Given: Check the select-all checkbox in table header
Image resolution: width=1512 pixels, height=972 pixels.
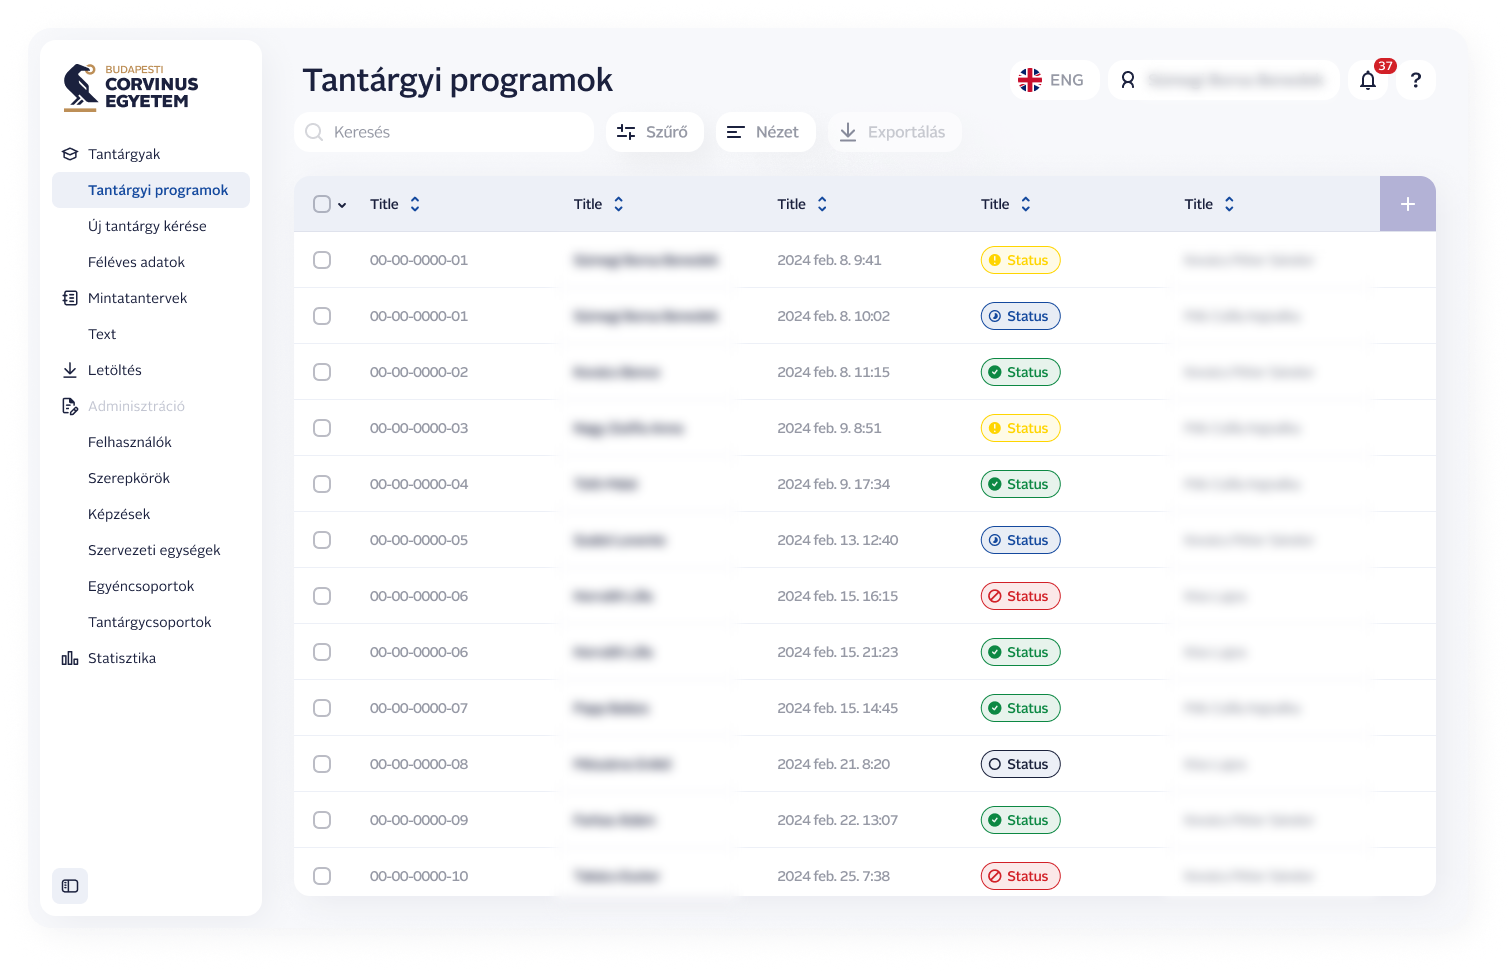Looking at the screenshot, I should click(322, 204).
